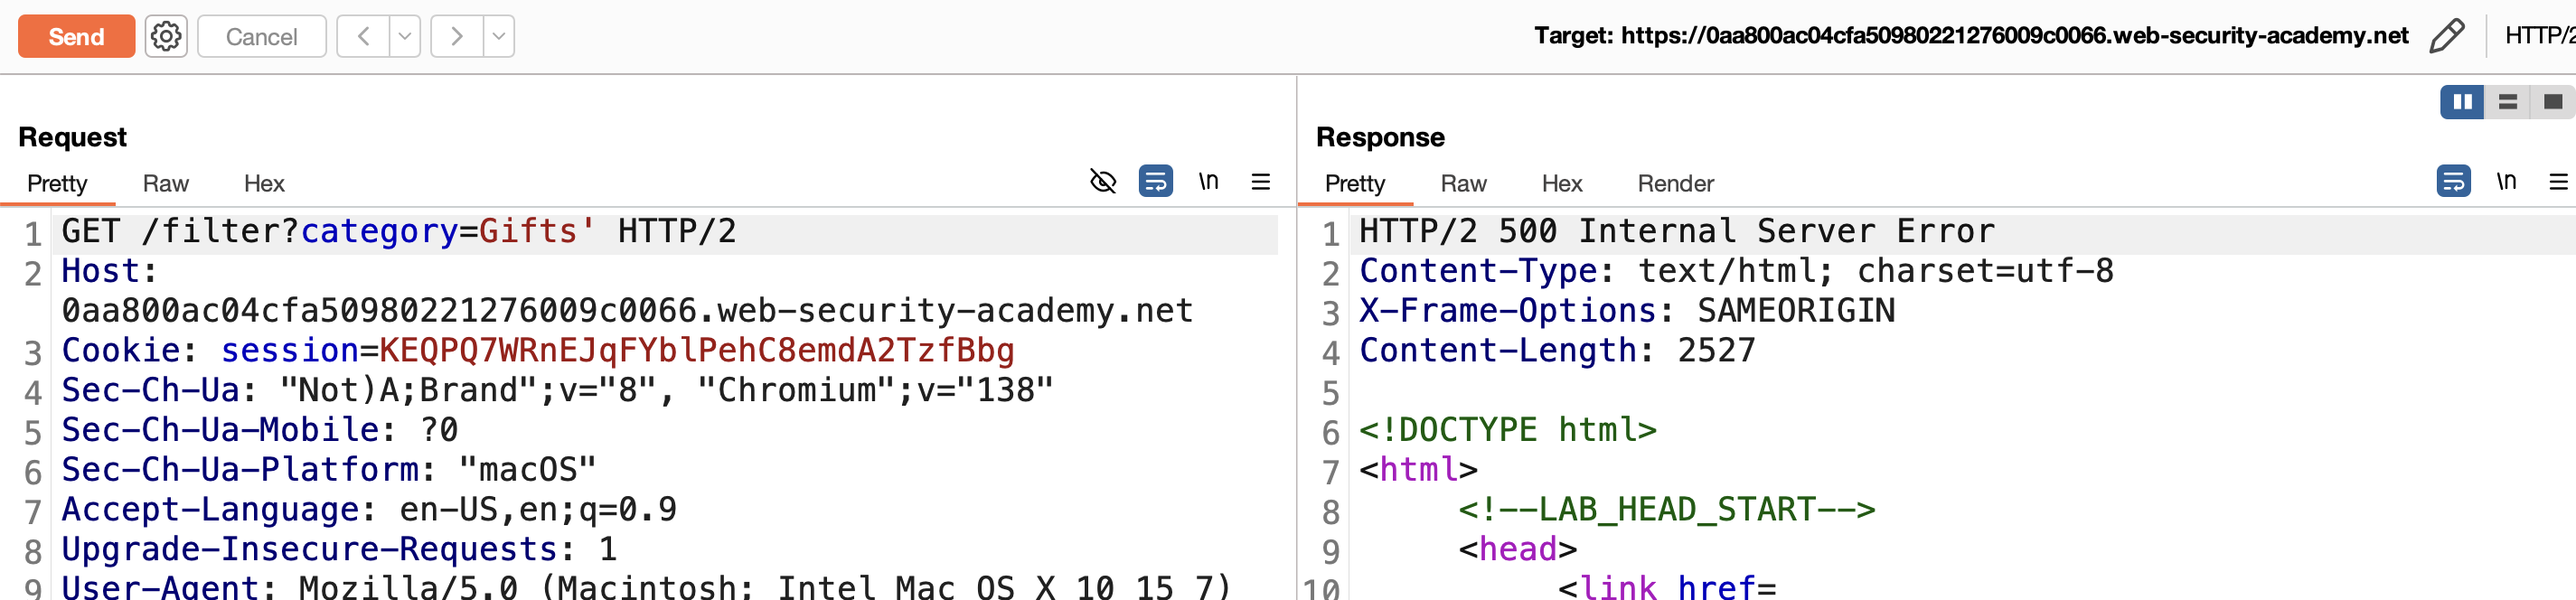2576x600 pixels.
Task: Switch request view to Hex tab
Action: click(x=264, y=183)
